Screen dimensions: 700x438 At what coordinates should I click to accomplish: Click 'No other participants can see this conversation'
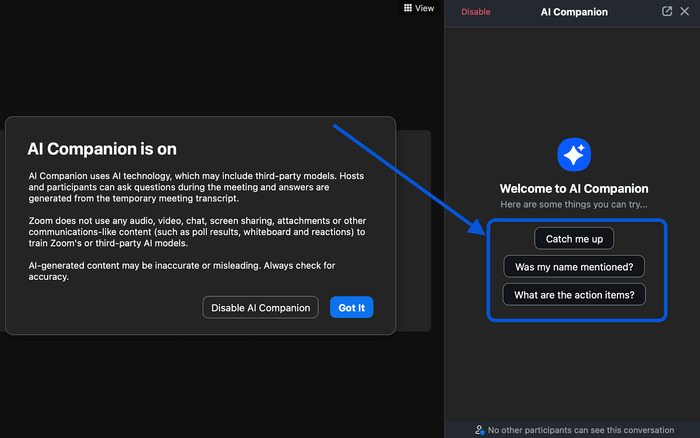[x=581, y=430]
